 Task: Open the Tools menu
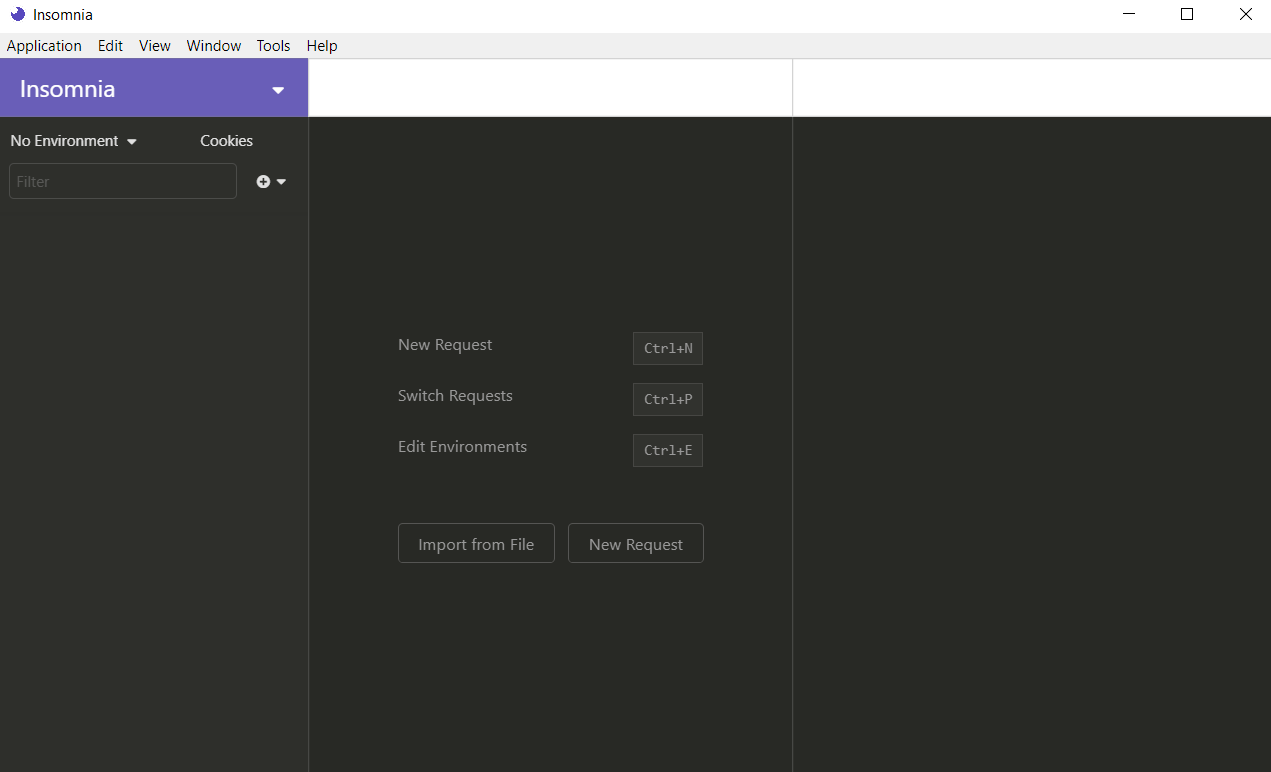click(x=273, y=46)
